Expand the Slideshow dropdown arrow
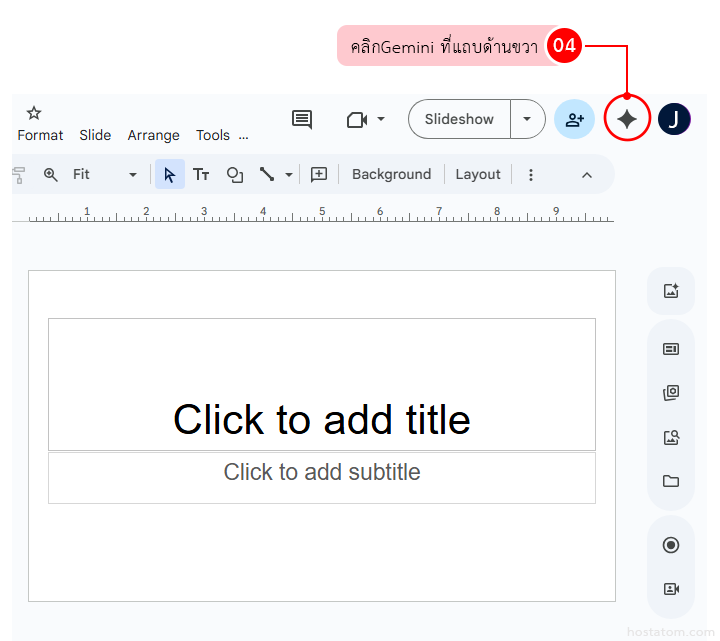720x641 pixels. point(527,119)
